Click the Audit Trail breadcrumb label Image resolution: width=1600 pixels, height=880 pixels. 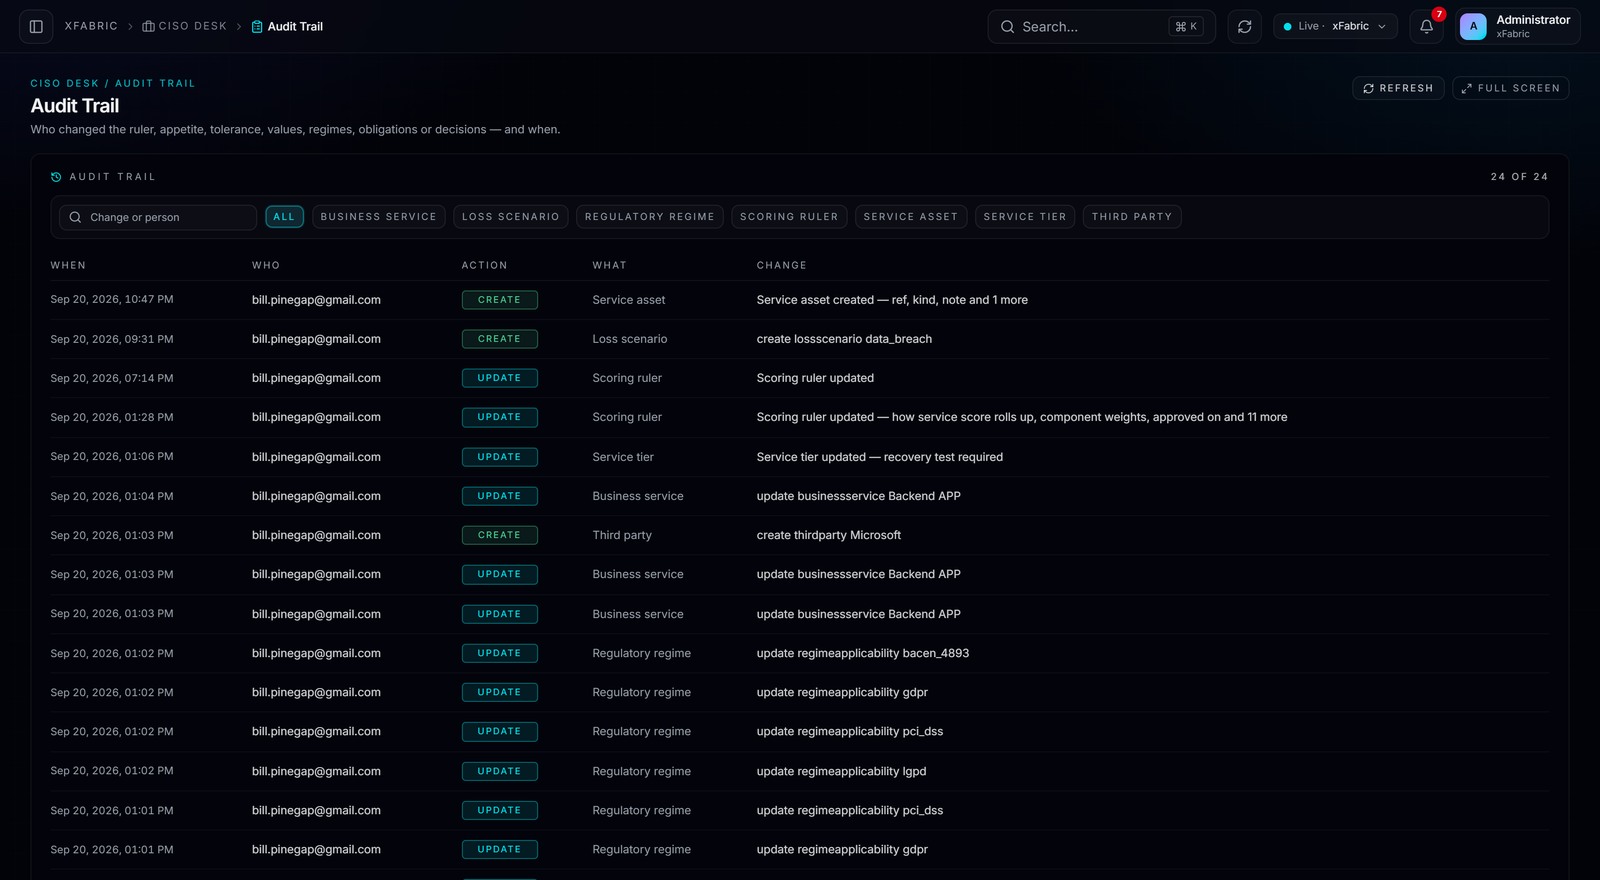295,27
